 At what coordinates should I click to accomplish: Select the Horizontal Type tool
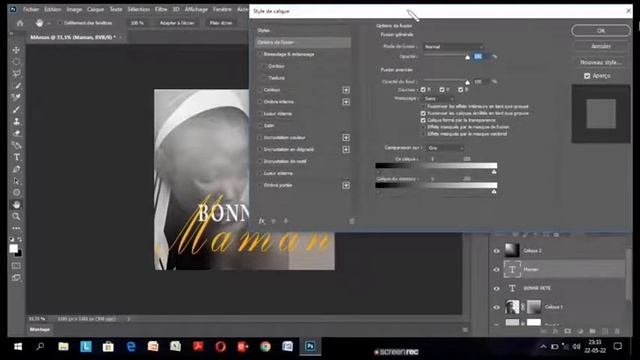pos(16,157)
